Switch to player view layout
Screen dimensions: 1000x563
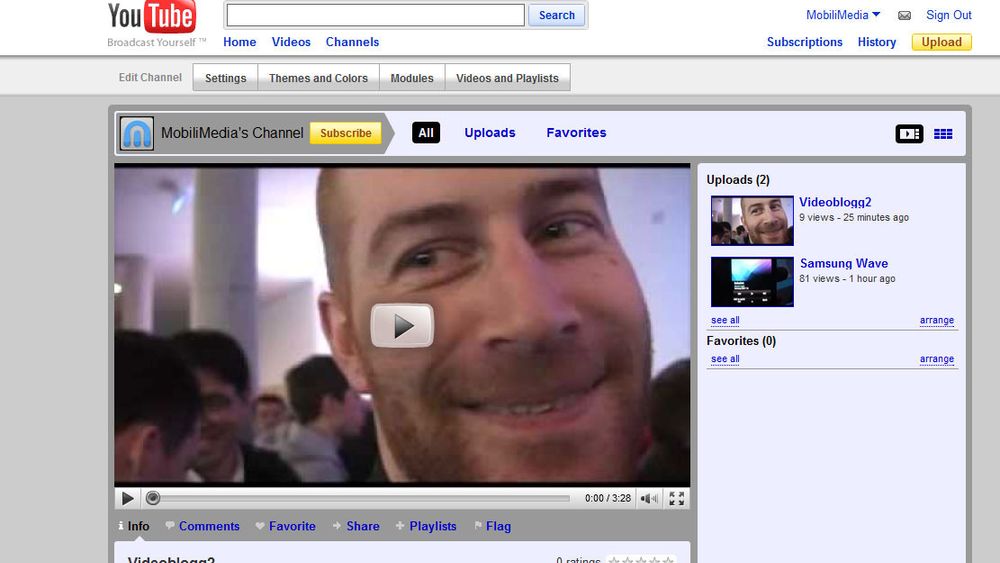pyautogui.click(x=909, y=134)
